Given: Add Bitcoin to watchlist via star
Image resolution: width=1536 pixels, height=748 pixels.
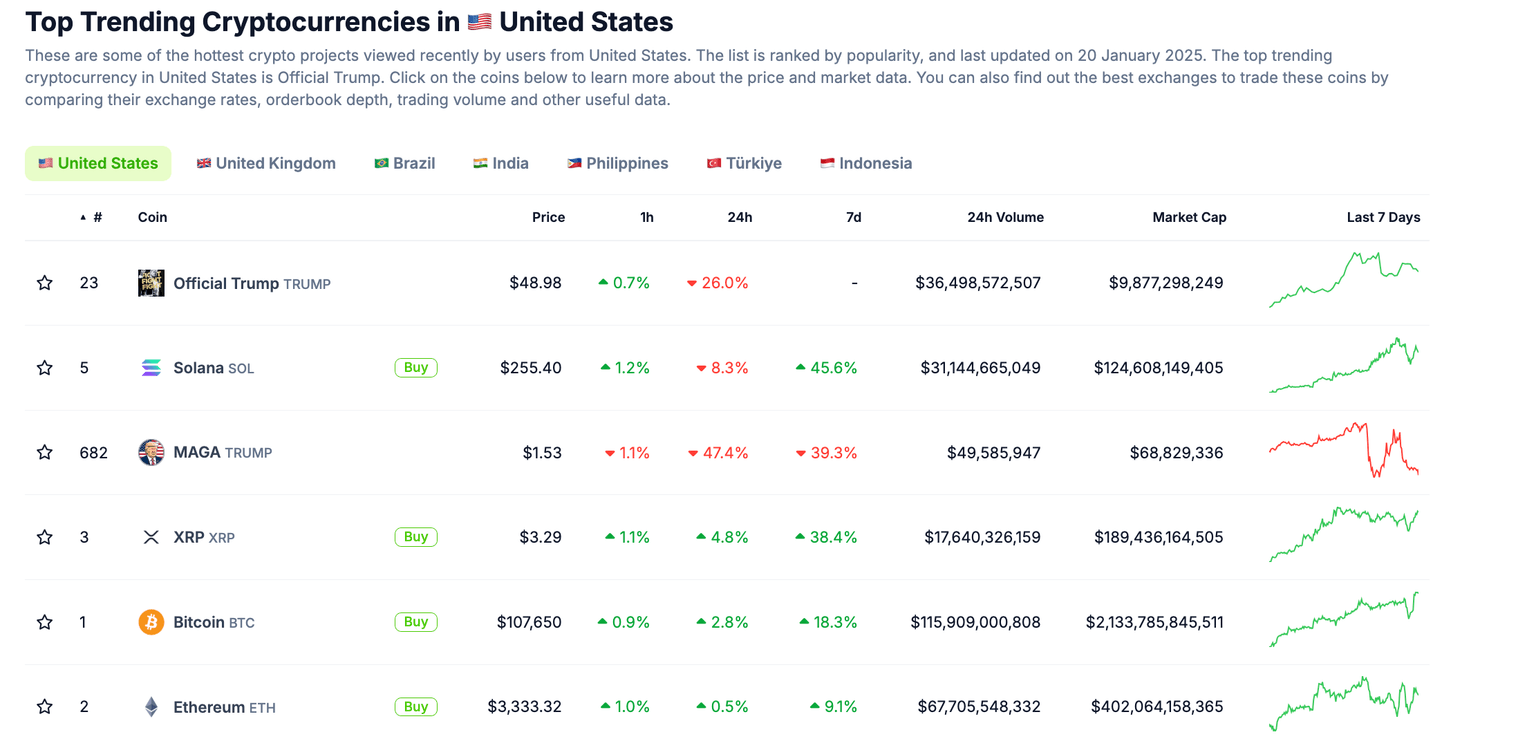Looking at the screenshot, I should (45, 622).
